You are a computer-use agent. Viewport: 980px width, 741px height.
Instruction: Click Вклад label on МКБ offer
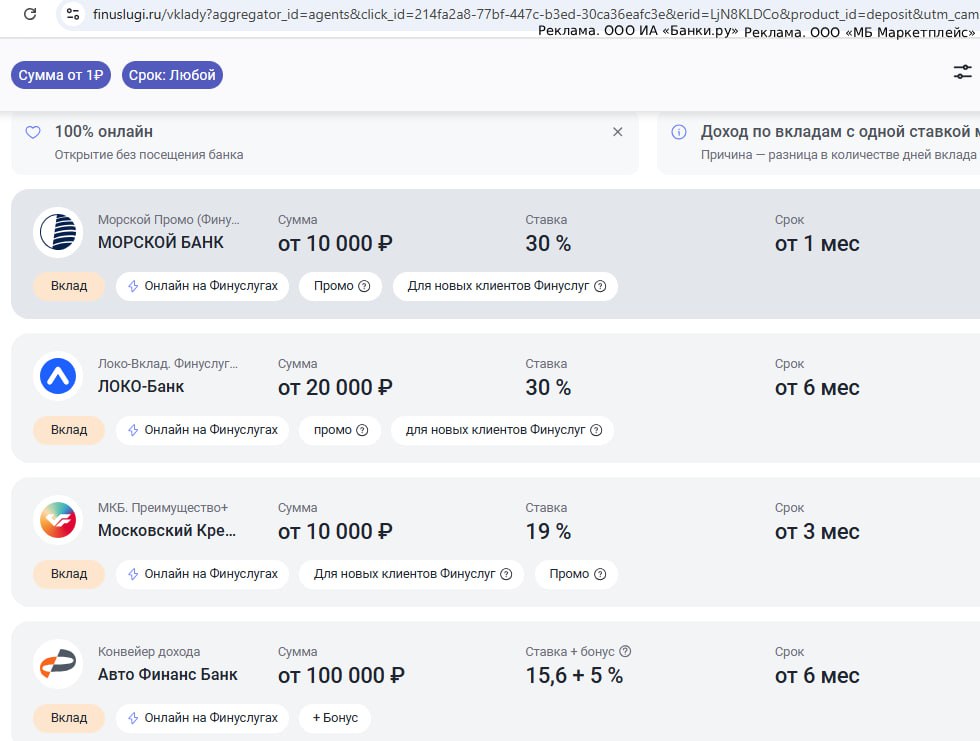point(69,574)
